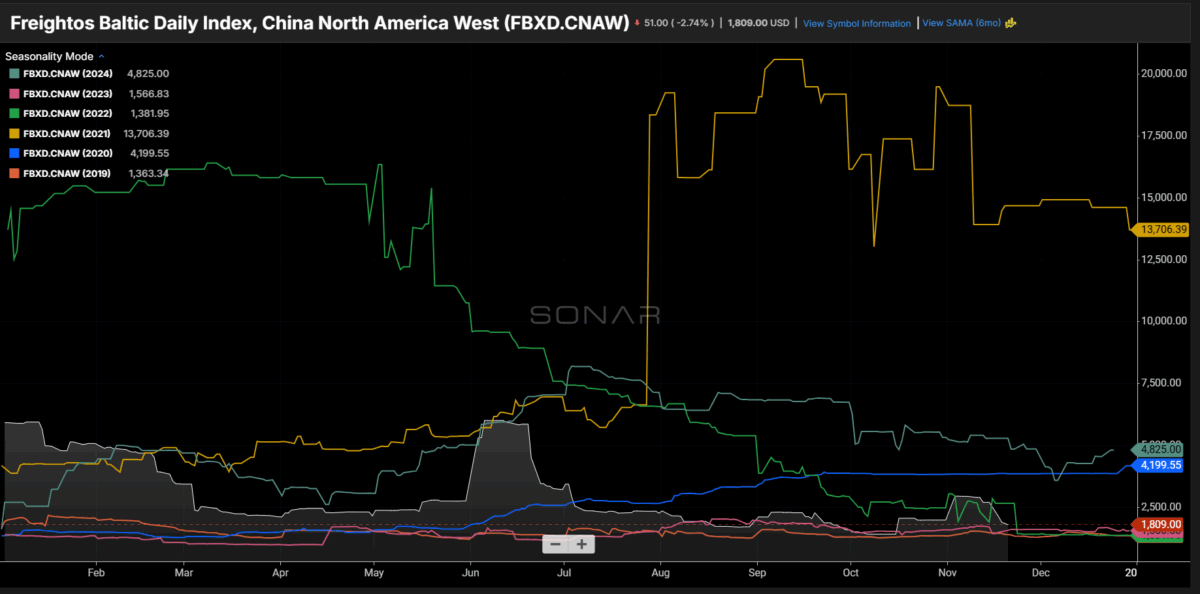Click the 15,000.00 price-axis label
Image resolution: width=1200 pixels, height=594 pixels.
click(1163, 198)
